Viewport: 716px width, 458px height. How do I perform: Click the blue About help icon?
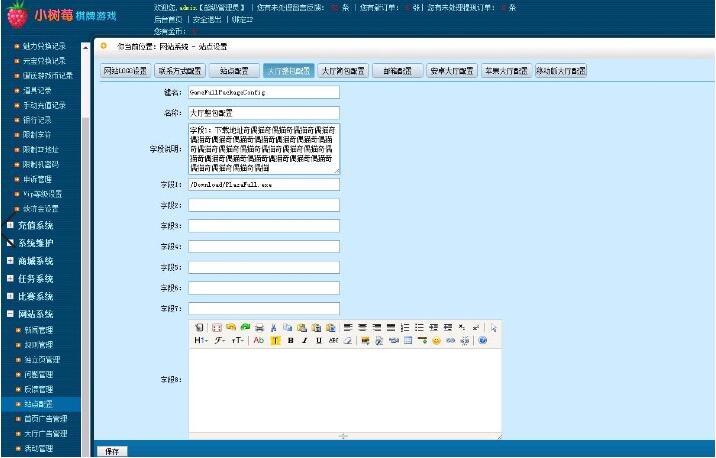point(483,341)
